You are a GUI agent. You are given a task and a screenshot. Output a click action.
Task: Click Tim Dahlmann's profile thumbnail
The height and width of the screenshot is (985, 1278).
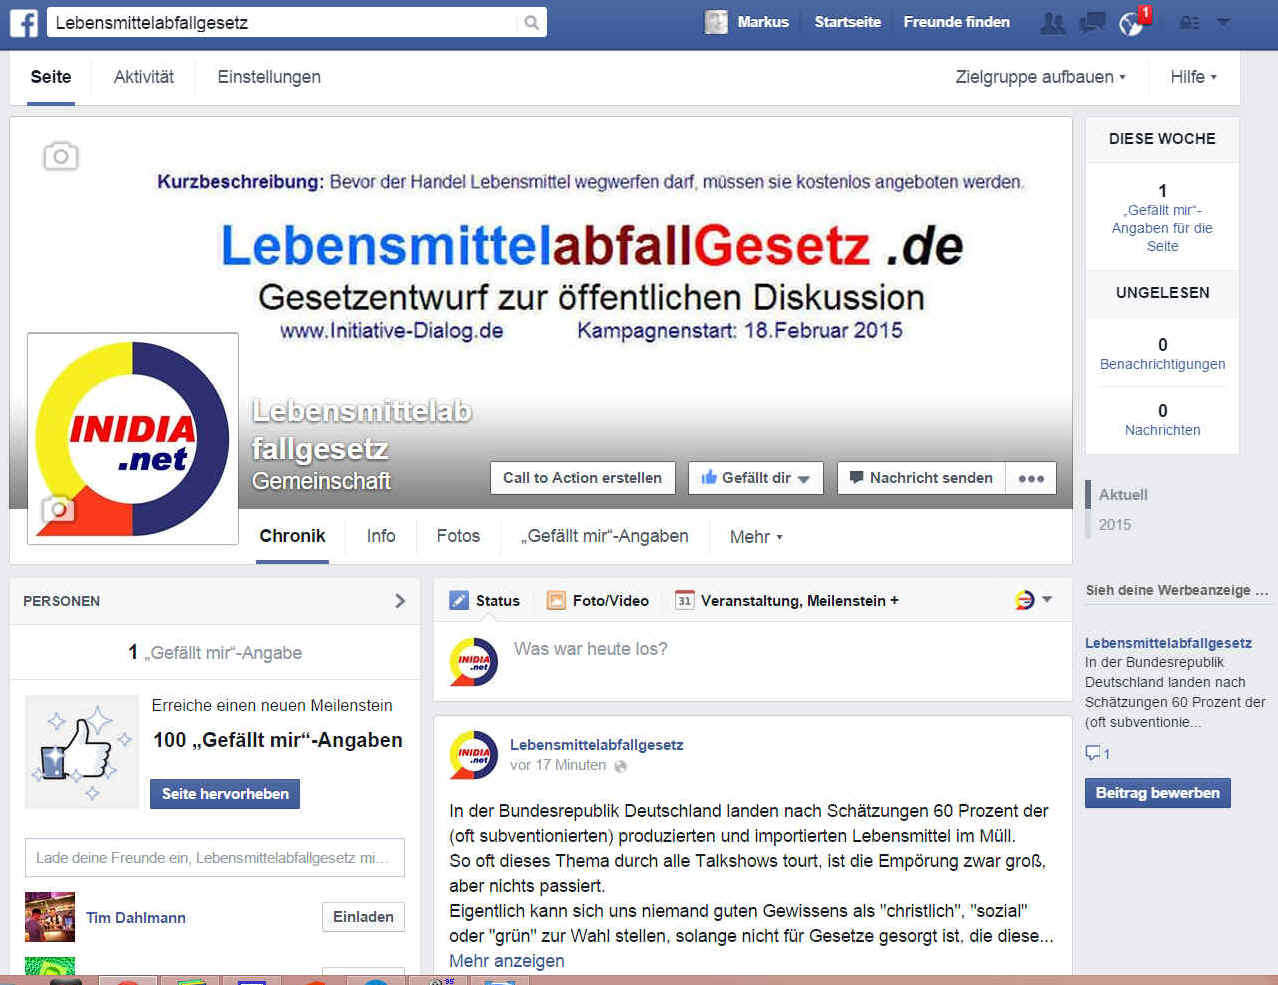pyautogui.click(x=50, y=917)
